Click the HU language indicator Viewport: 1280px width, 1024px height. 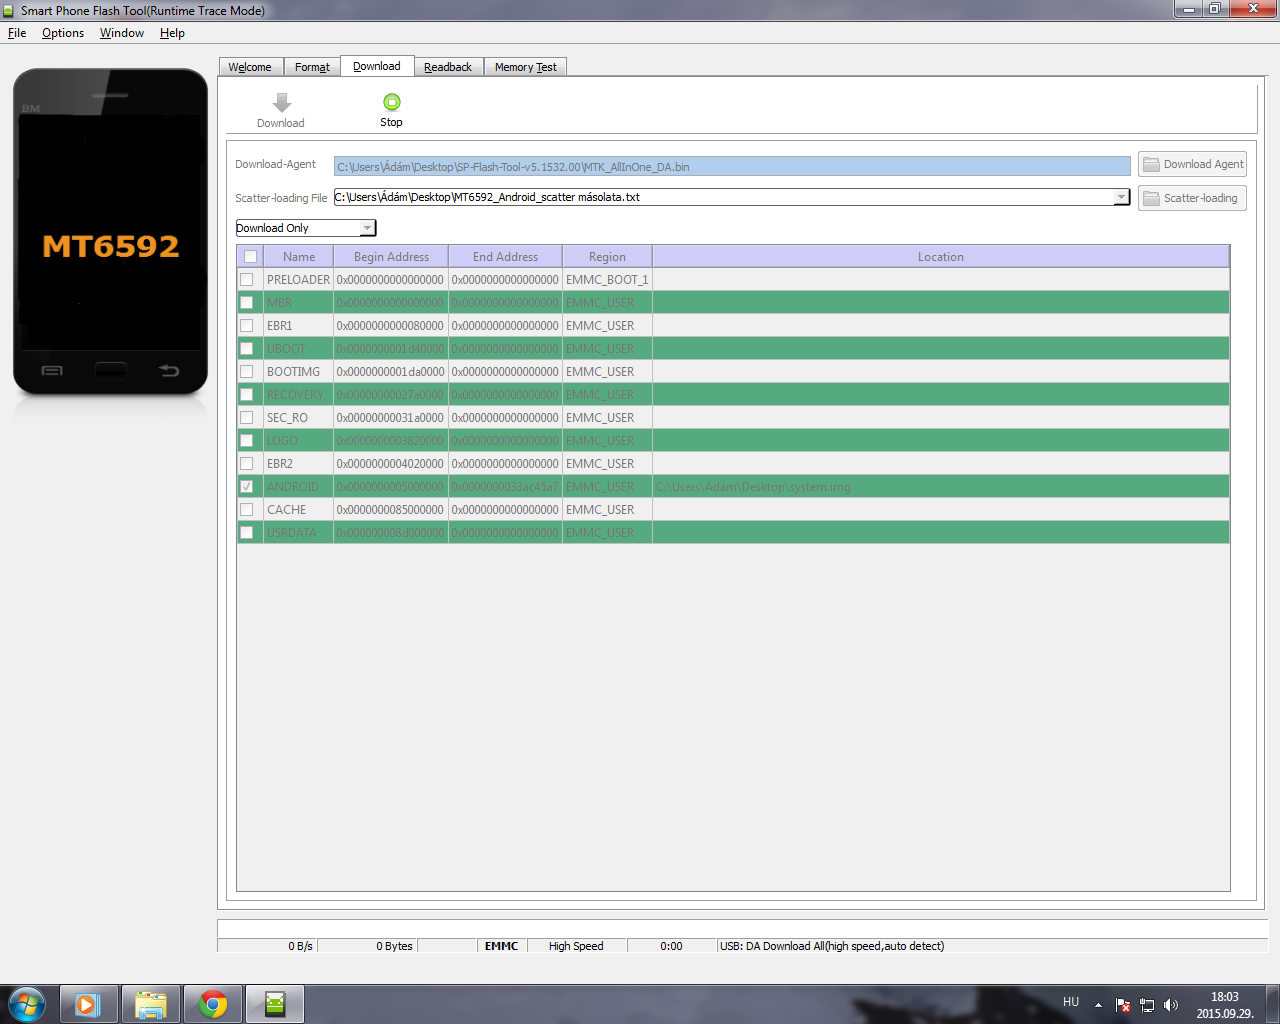click(1071, 1002)
